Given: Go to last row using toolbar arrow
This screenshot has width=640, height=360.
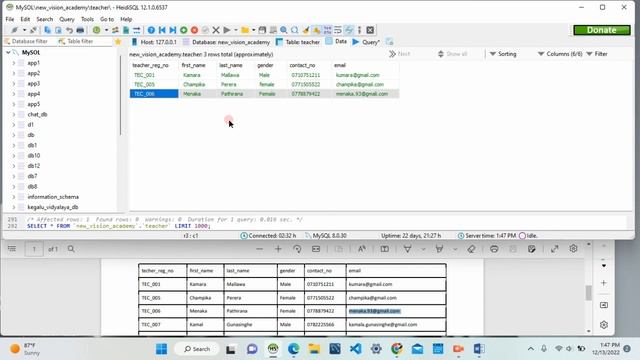Looking at the screenshot, I should (173, 30).
